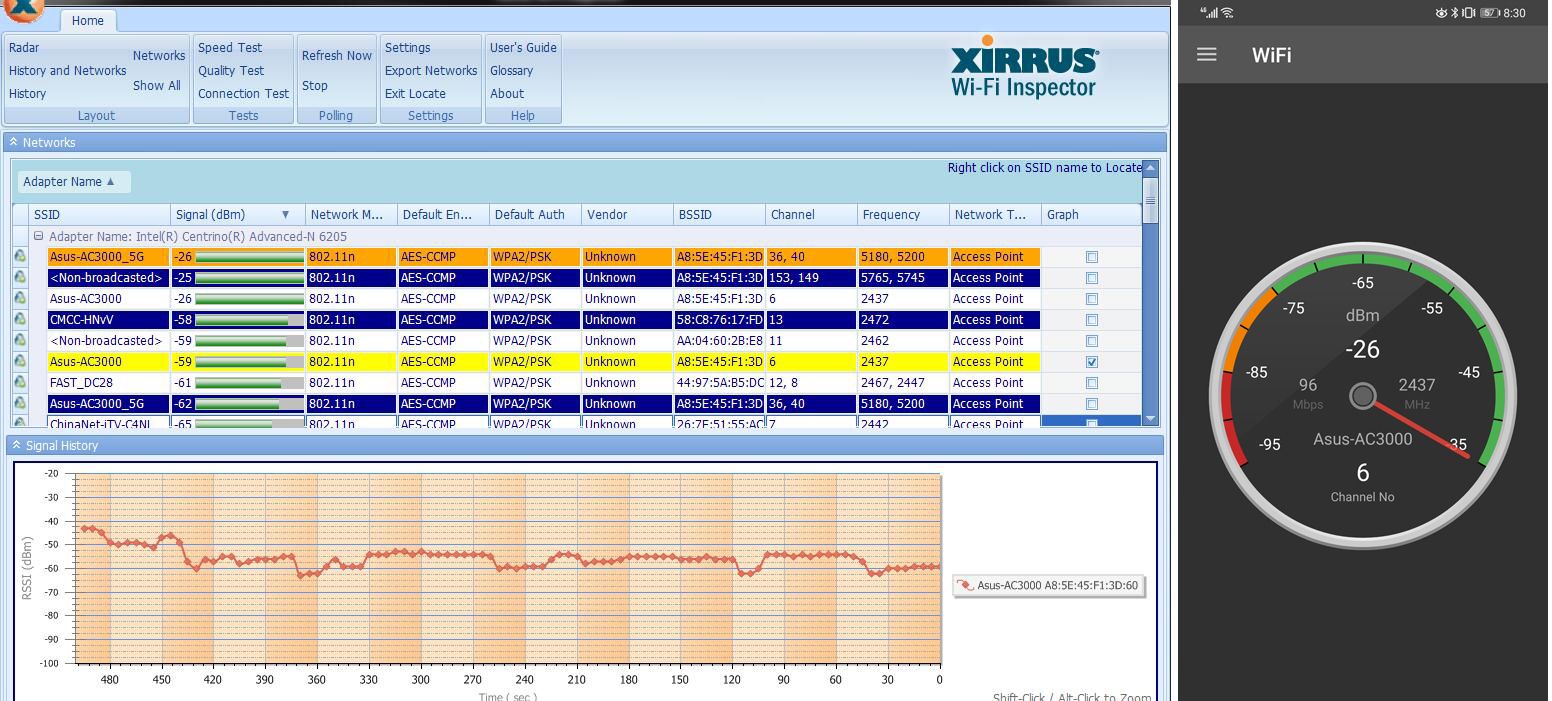Screen dimensions: 1552x701
Task: Tap Bluetooth icon in phone status bar
Action: (1455, 13)
